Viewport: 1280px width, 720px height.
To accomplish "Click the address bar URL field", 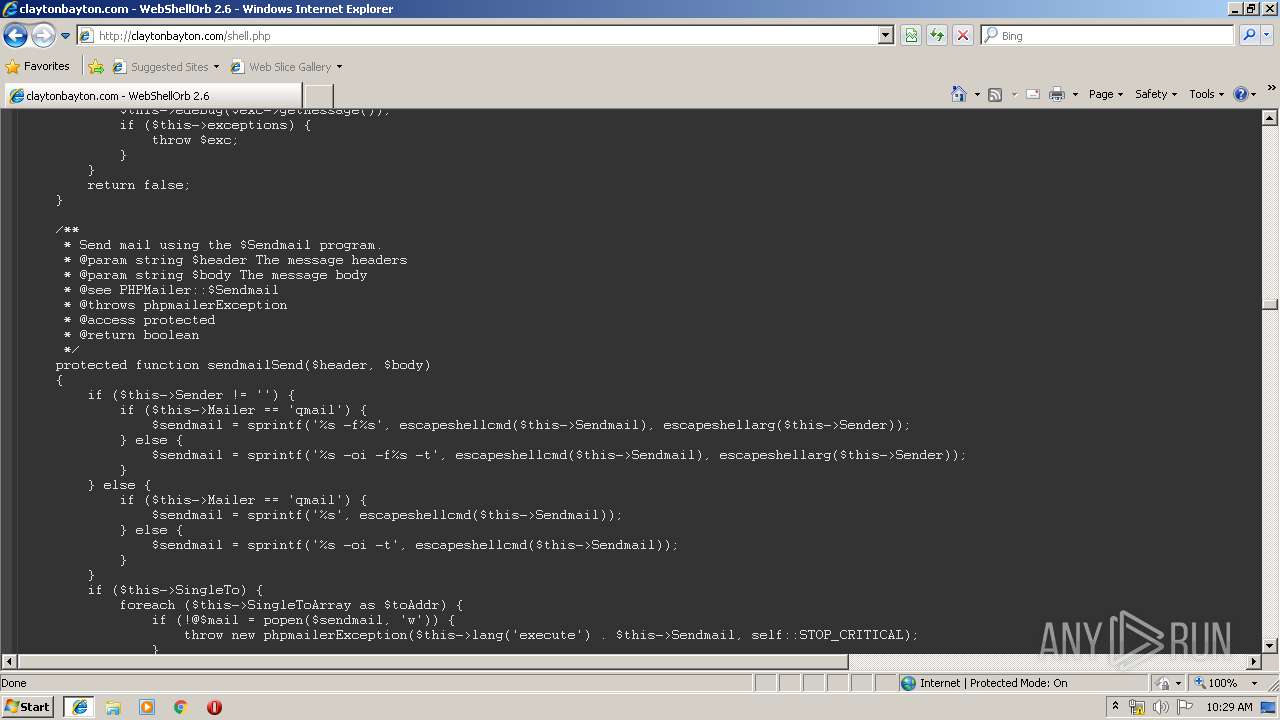I will (x=485, y=36).
